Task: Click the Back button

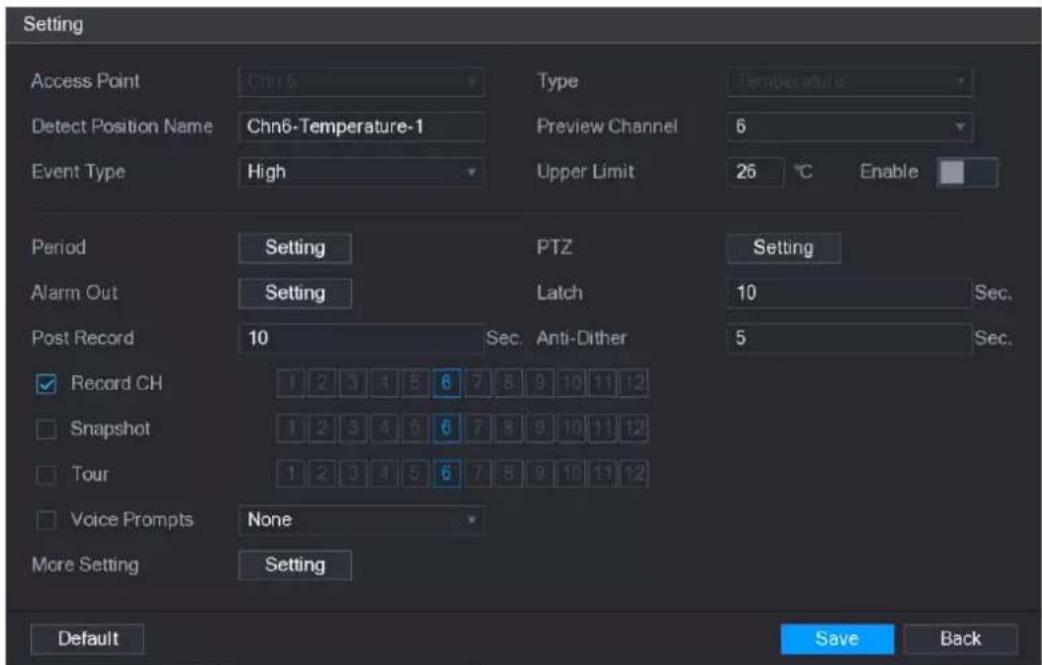Action: click(x=960, y=638)
